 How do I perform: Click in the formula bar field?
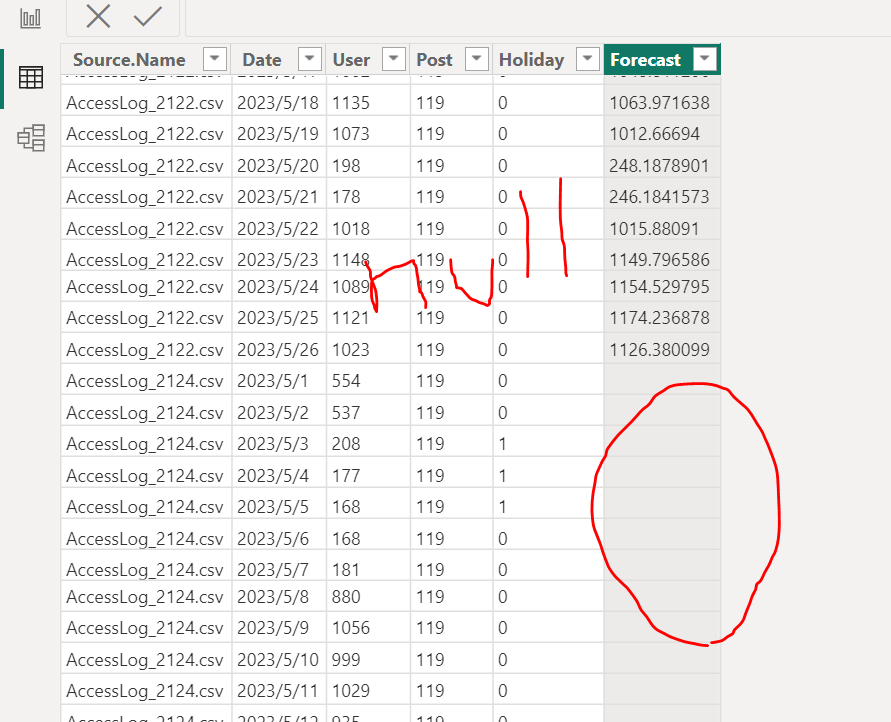click(x=538, y=18)
